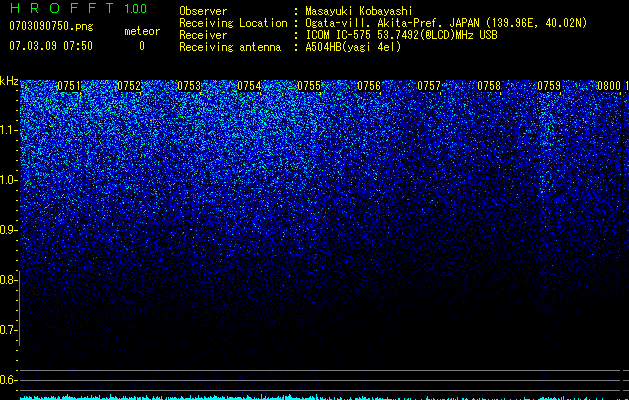
Task: Click the date stamp 07.03.09 07:50
Action: [x=51, y=46]
